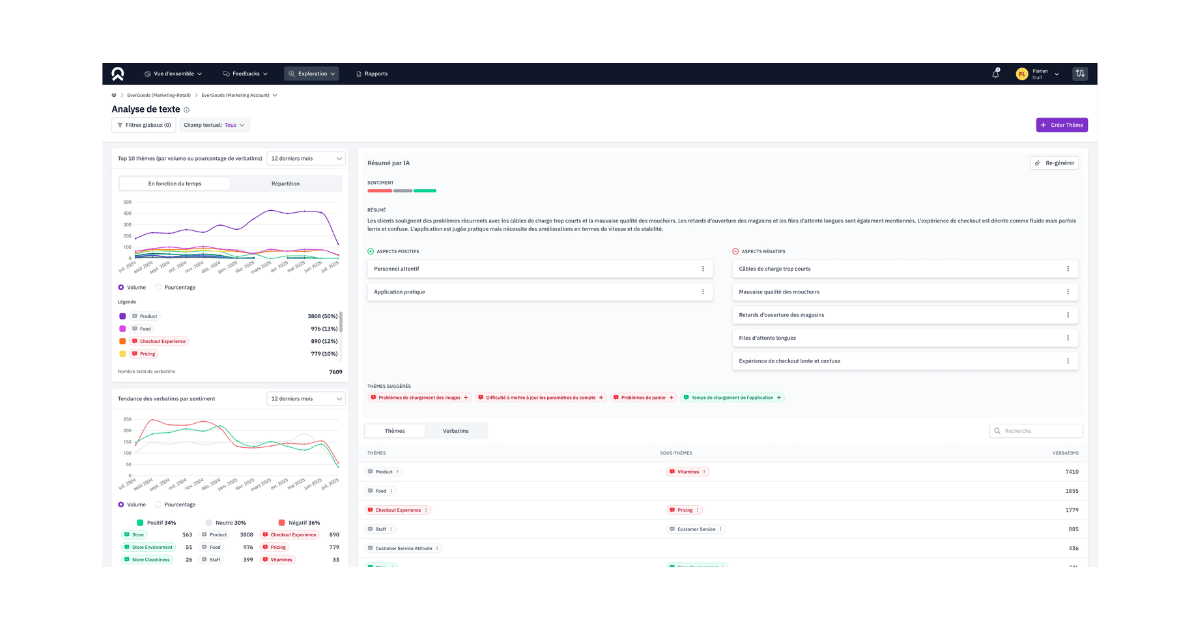This screenshot has height=630, width=1200.
Task: Open the options dots on the Checkout Experience theme row
Action: pos(427,510)
